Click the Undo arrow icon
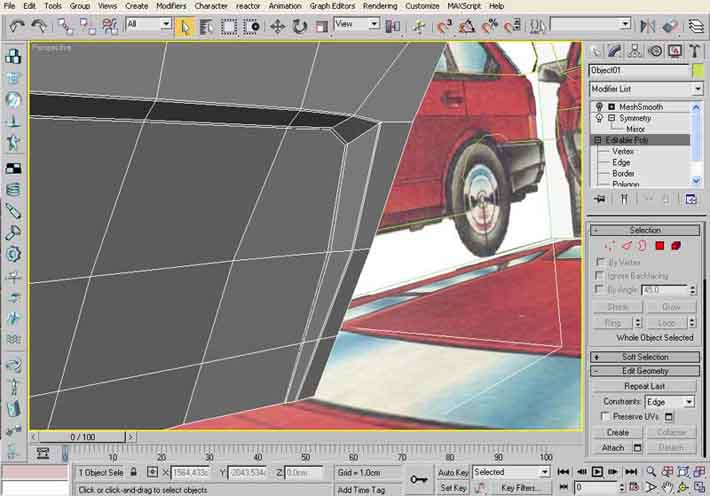This screenshot has height=496, width=710. tap(17, 25)
